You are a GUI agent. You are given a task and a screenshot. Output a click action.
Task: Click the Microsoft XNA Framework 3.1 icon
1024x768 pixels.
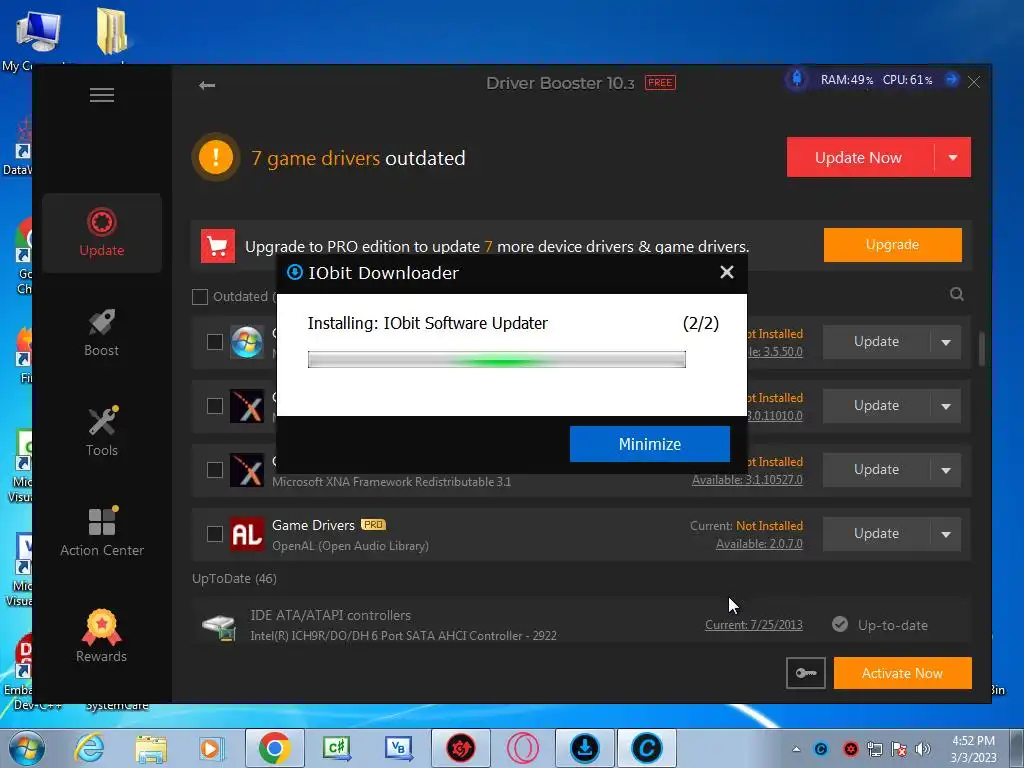click(247, 470)
